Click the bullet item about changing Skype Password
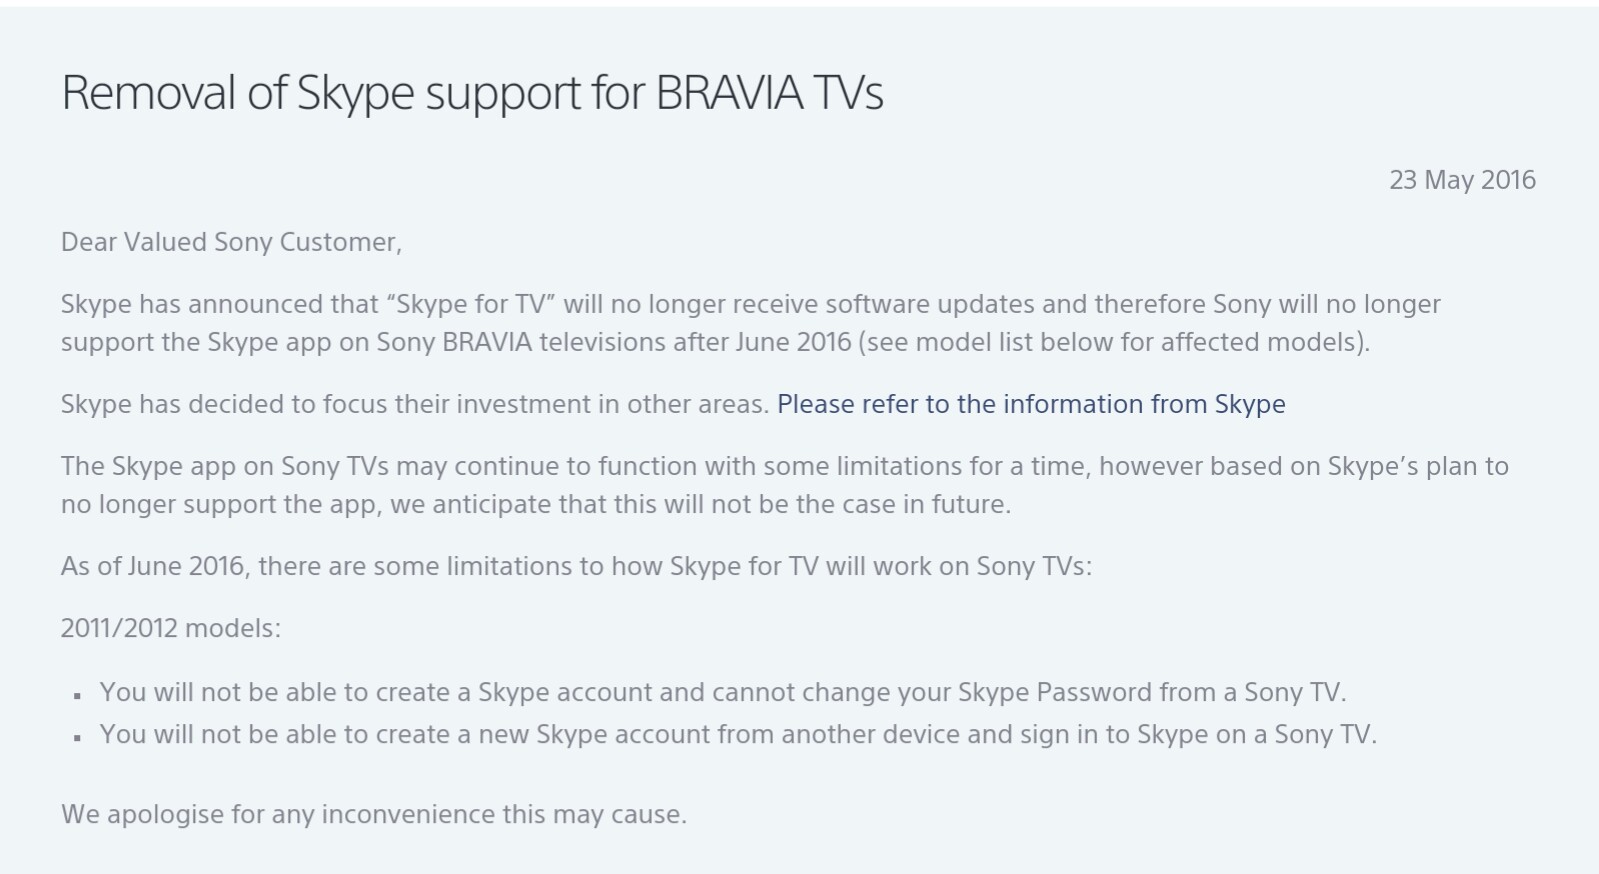The width and height of the screenshot is (1599, 874). [723, 692]
